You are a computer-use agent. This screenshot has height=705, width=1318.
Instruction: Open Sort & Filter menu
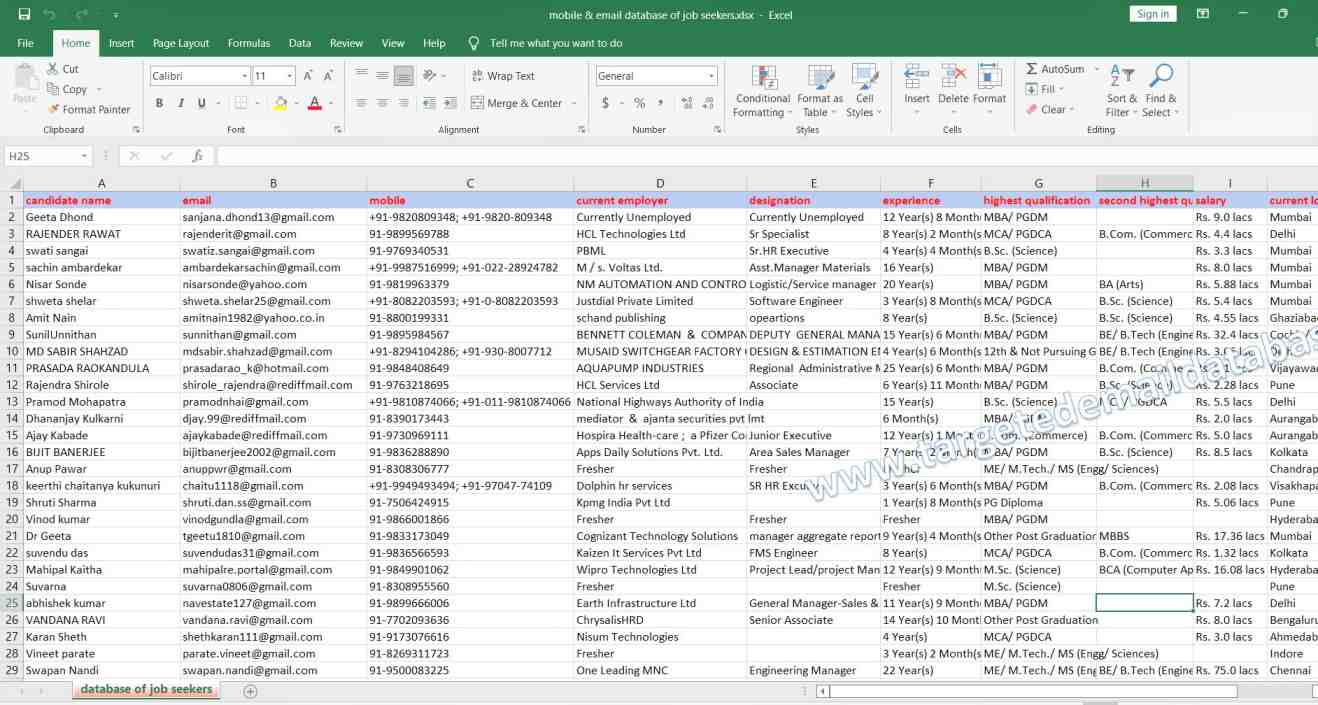coord(1122,91)
